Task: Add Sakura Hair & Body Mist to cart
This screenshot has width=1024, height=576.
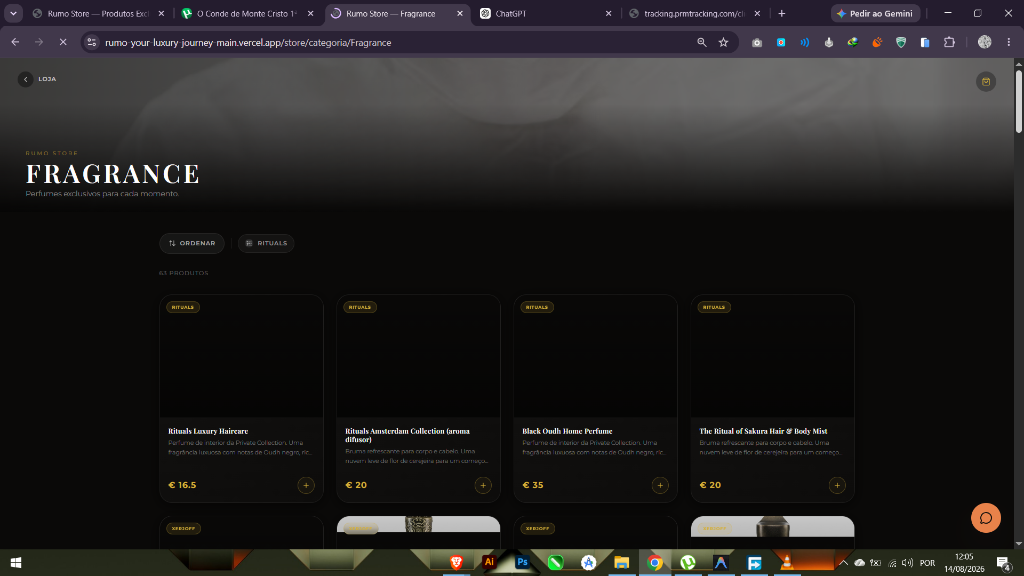Action: pyautogui.click(x=837, y=485)
